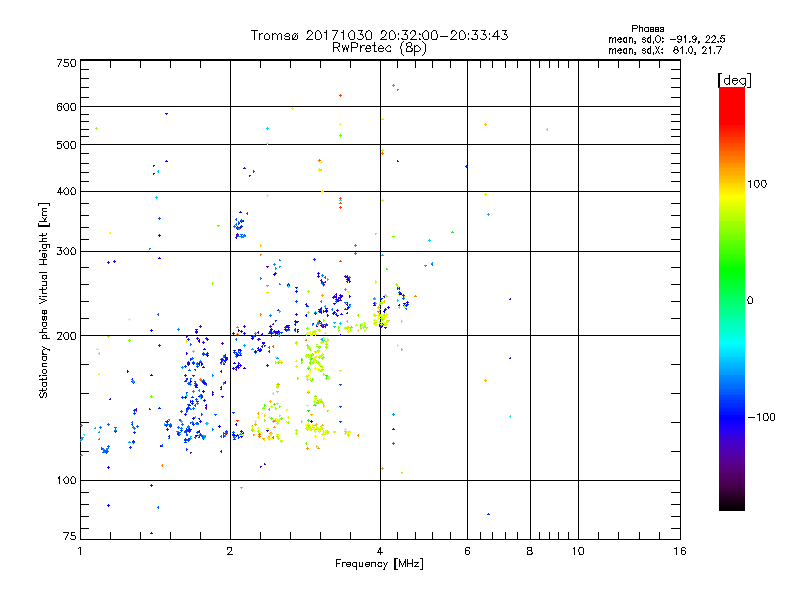Viewport: 800px width, 600px height.
Task: Click the x-axis tick label '10'
Action: point(578,551)
